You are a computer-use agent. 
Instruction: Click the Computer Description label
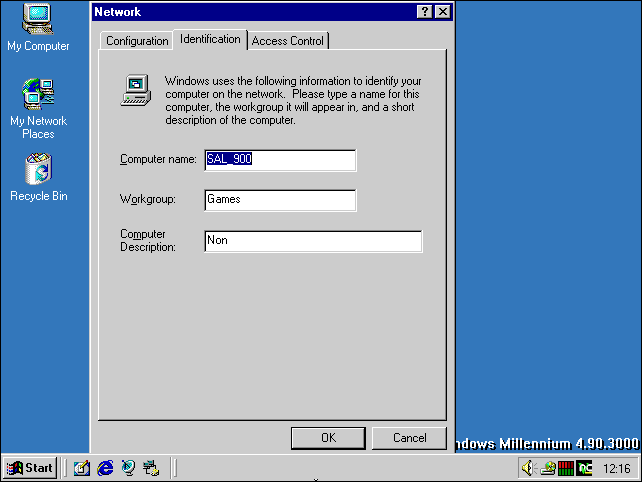[x=147, y=240]
